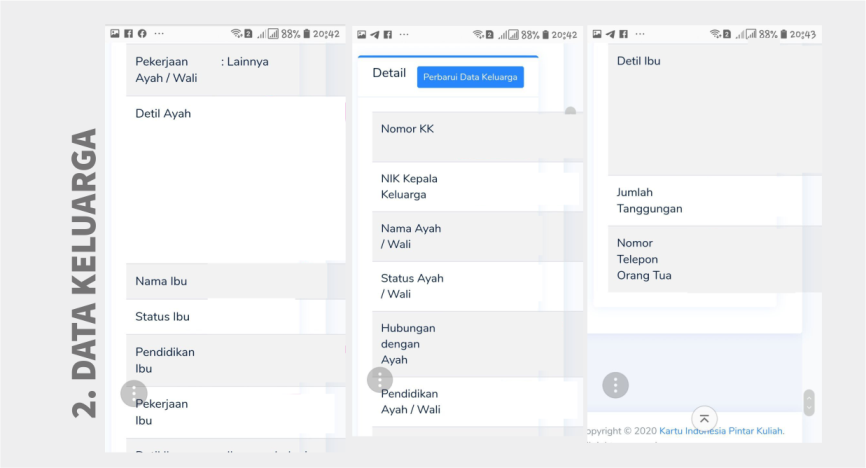
Task: Select the Detail heading tab
Action: pyautogui.click(x=389, y=73)
